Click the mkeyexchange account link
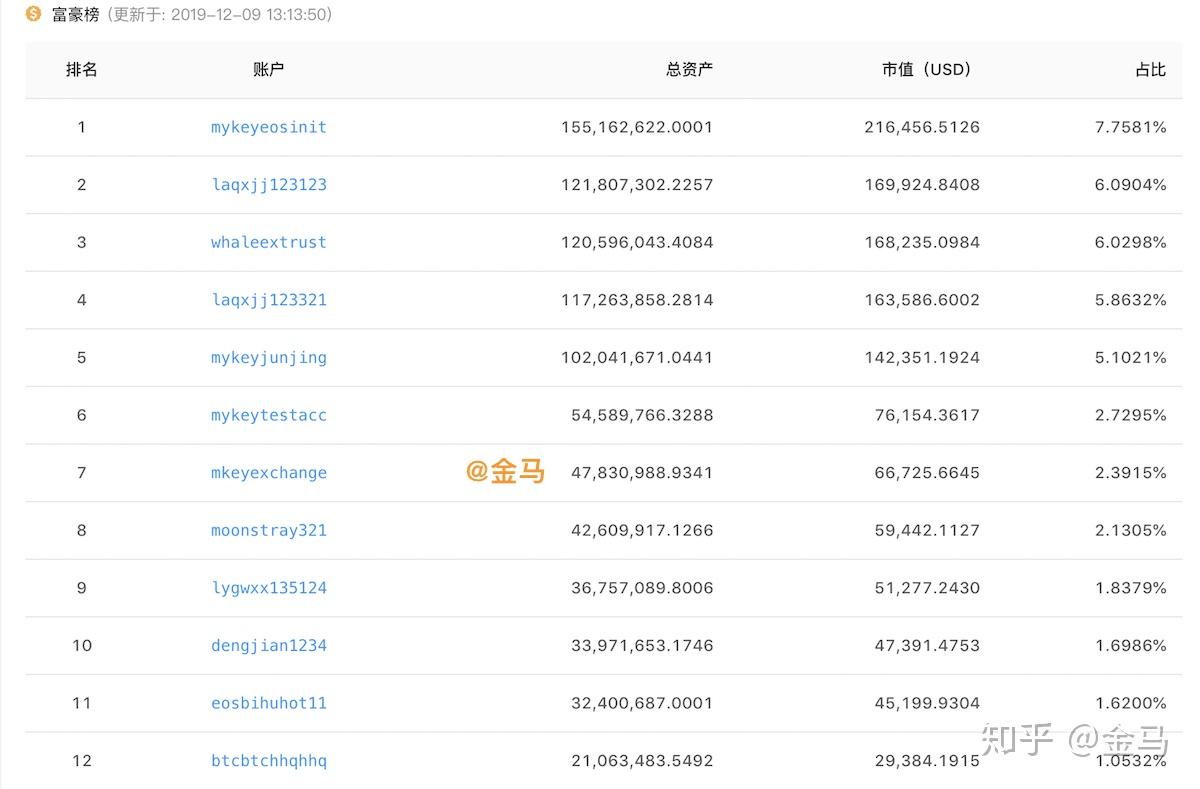 [268, 473]
